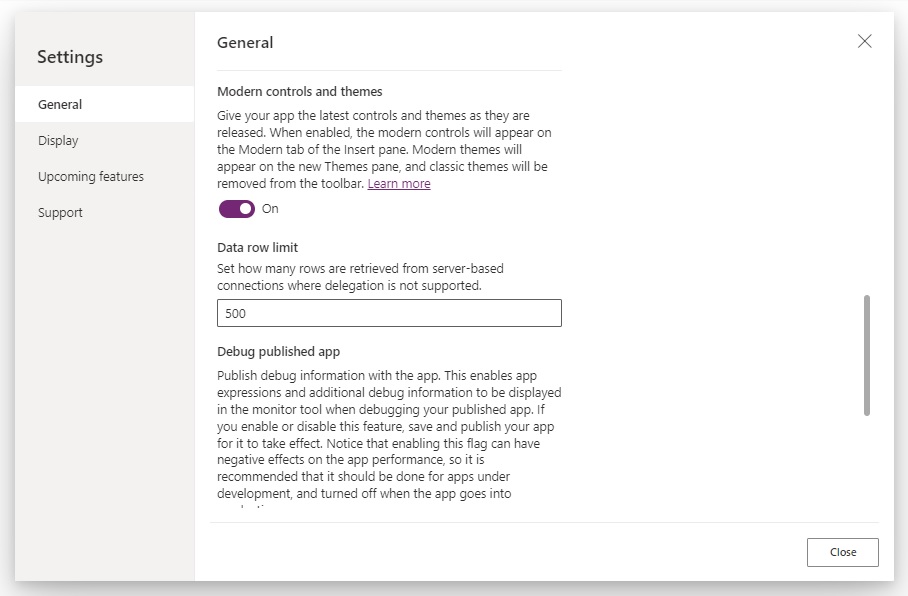This screenshot has height=596, width=908.
Task: Click the Debug published app heading
Action: click(280, 353)
